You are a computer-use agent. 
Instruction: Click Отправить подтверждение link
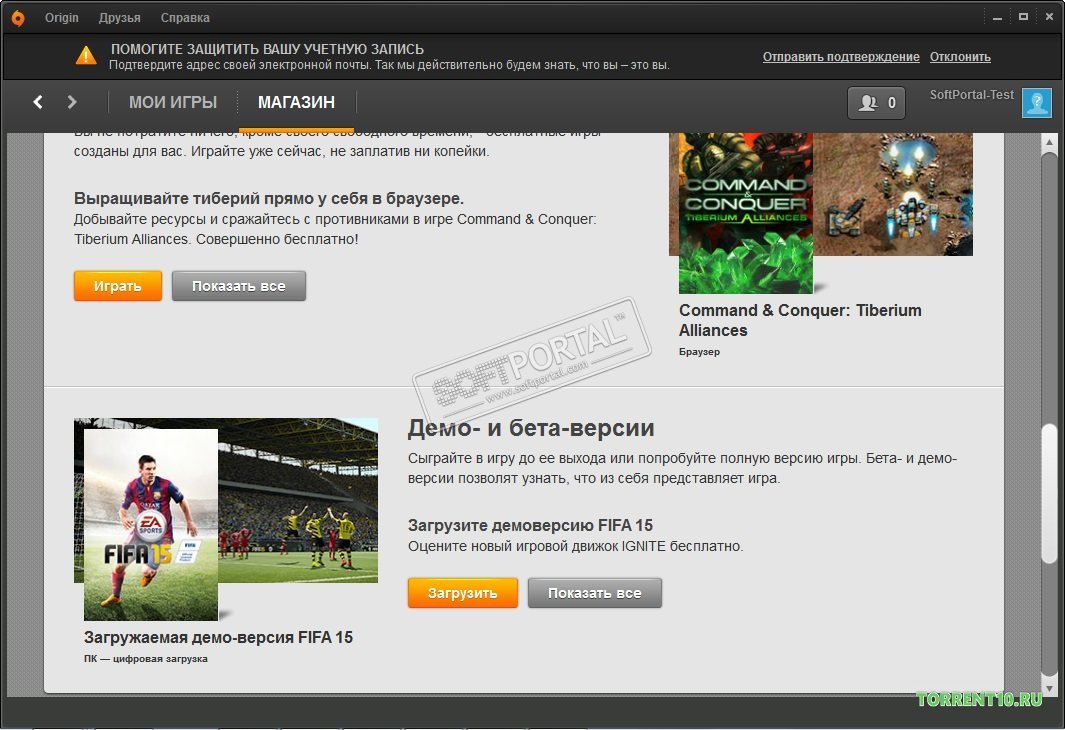click(840, 57)
